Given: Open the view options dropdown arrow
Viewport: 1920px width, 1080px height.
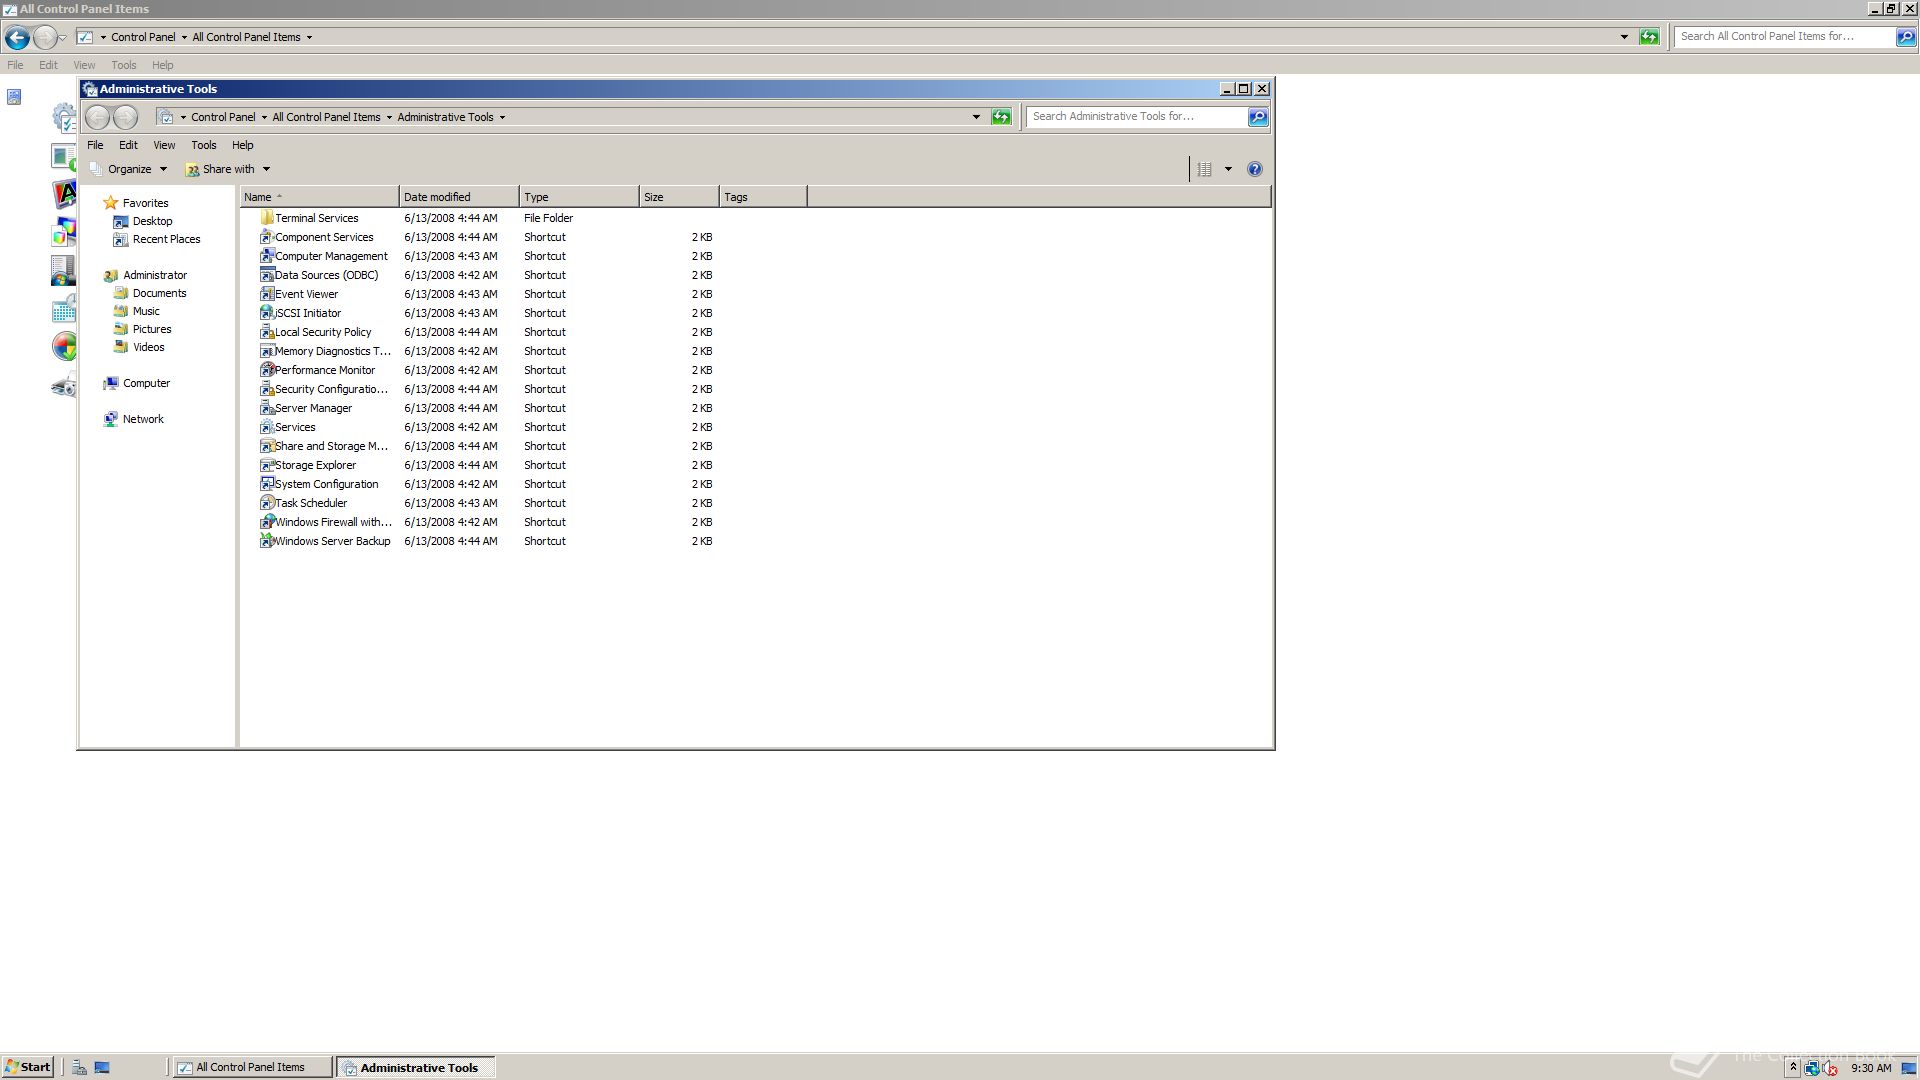Looking at the screenshot, I should pos(1228,169).
